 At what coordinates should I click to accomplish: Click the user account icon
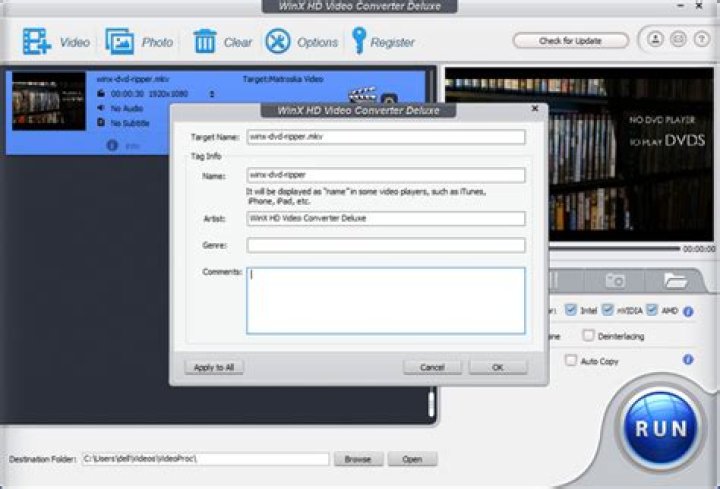point(653,41)
